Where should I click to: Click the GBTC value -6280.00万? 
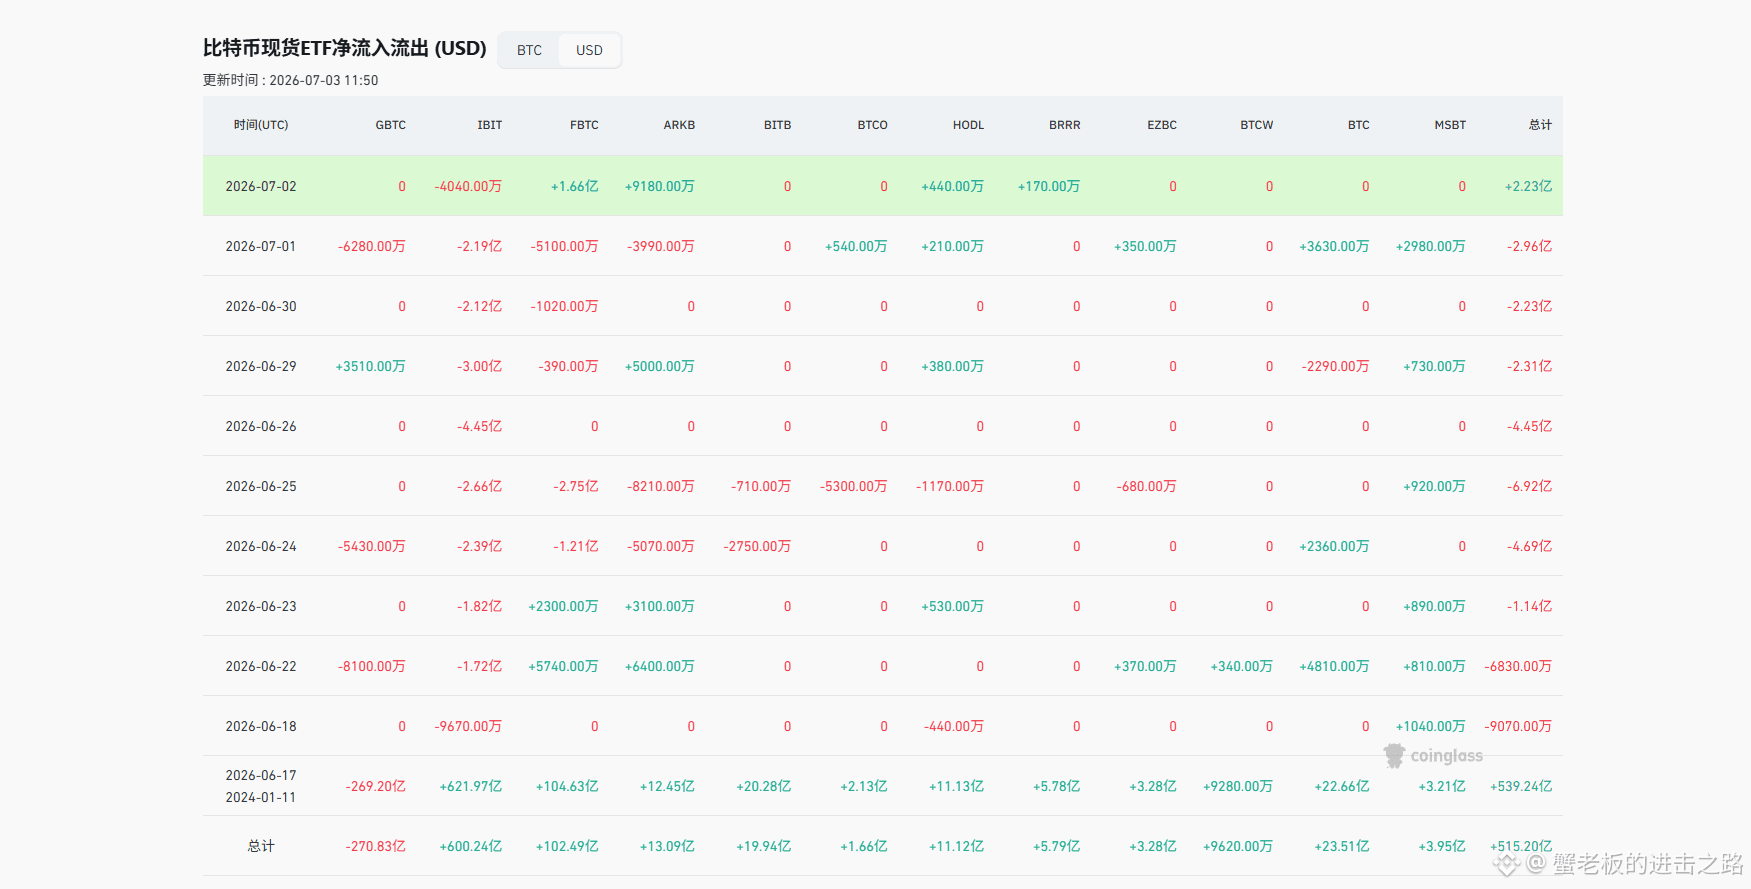[x=371, y=246]
